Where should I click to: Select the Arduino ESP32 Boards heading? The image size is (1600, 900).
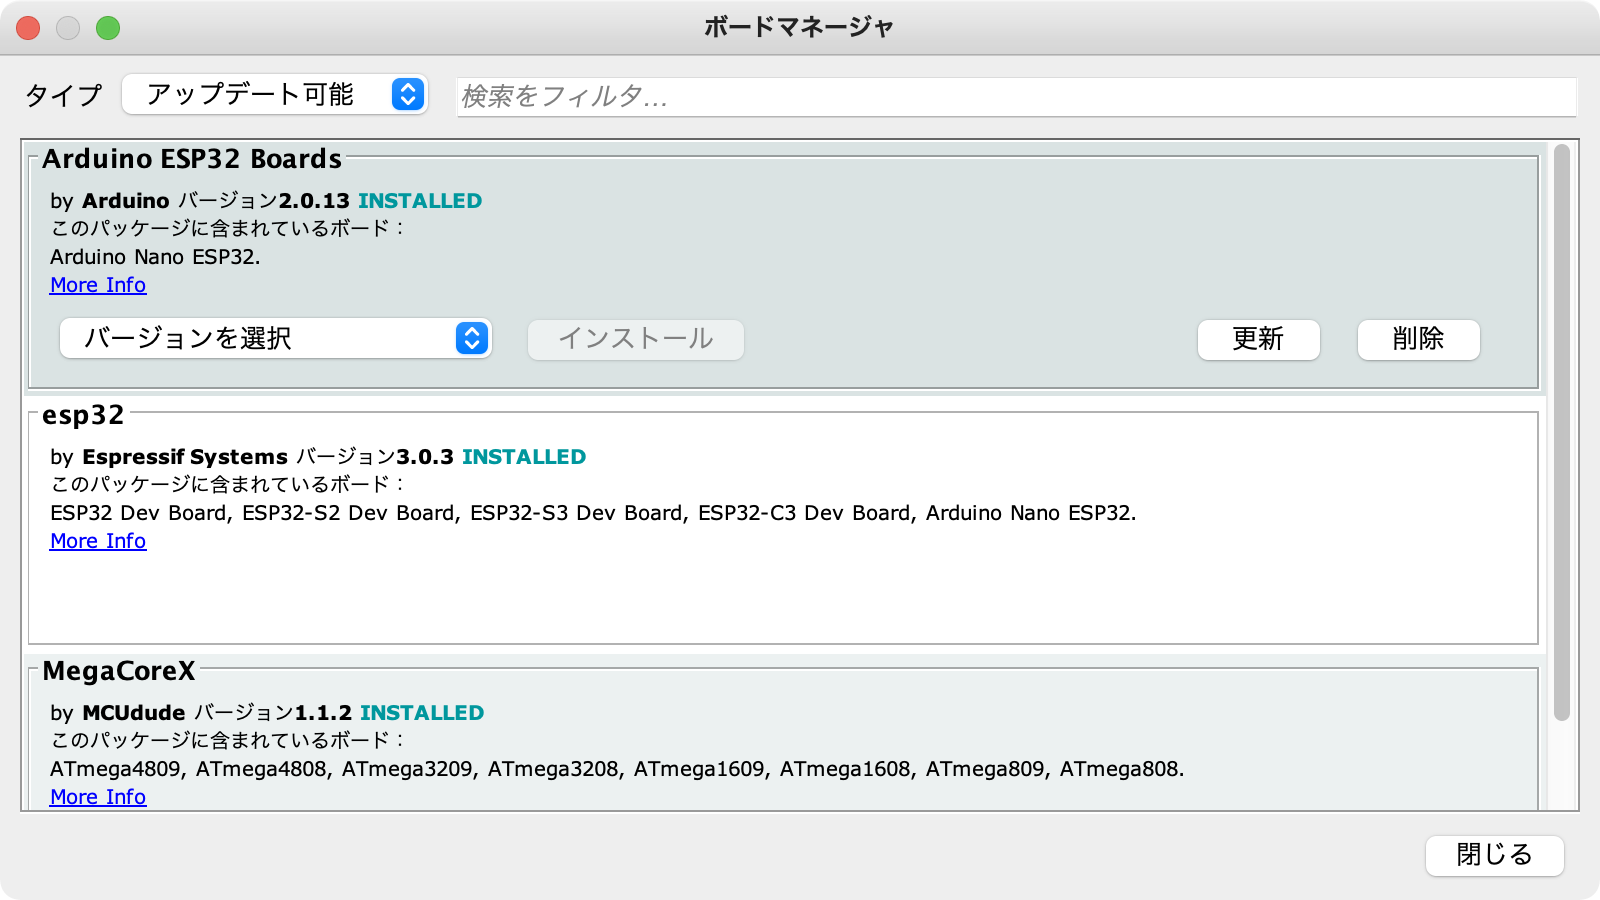coord(192,159)
